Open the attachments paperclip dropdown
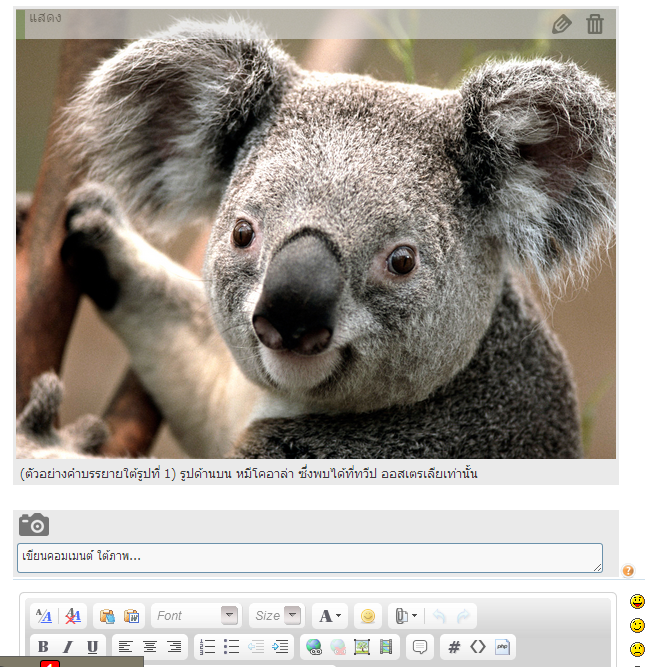Image resolution: width=645 pixels, height=667 pixels. coord(406,616)
